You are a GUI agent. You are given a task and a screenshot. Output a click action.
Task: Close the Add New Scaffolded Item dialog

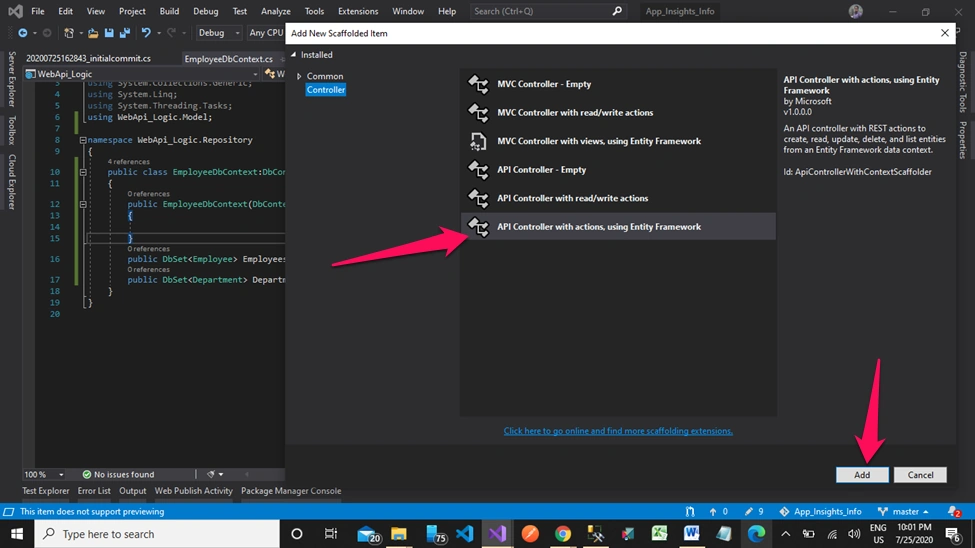click(945, 33)
